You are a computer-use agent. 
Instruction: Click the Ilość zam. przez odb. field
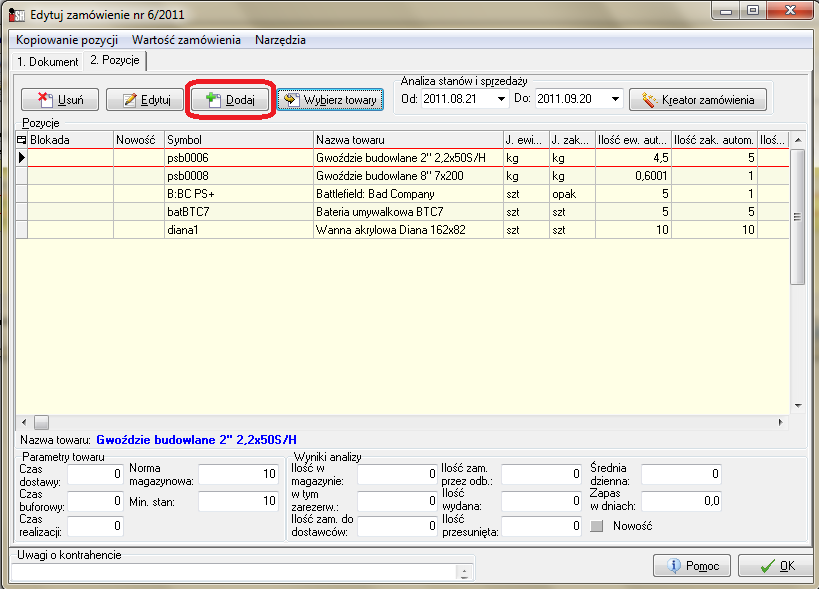pyautogui.click(x=541, y=474)
